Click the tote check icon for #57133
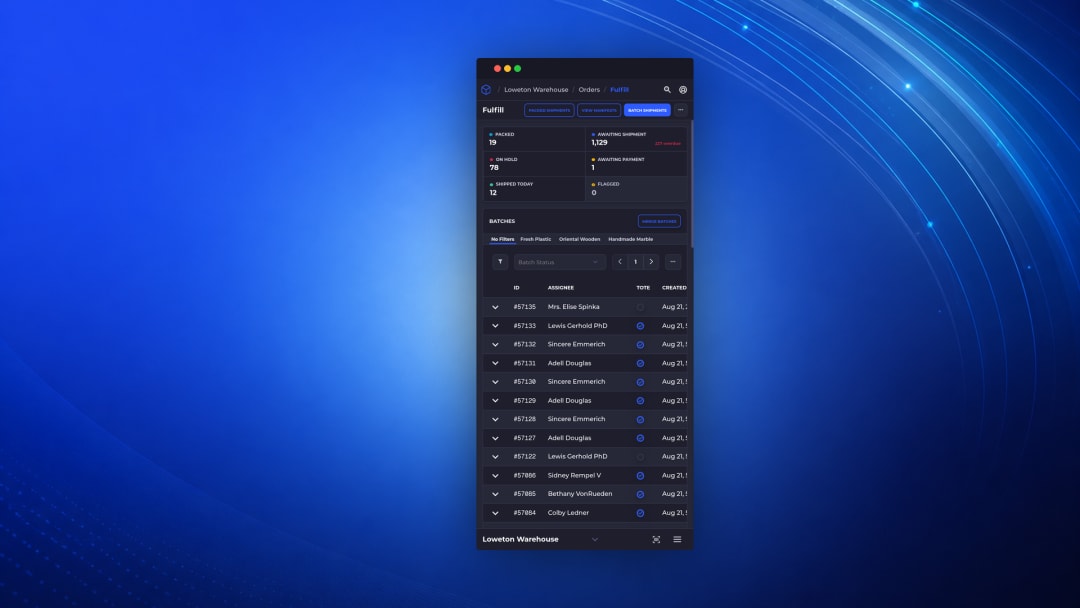Screen dimensions: 1080x608 pos(641,326)
